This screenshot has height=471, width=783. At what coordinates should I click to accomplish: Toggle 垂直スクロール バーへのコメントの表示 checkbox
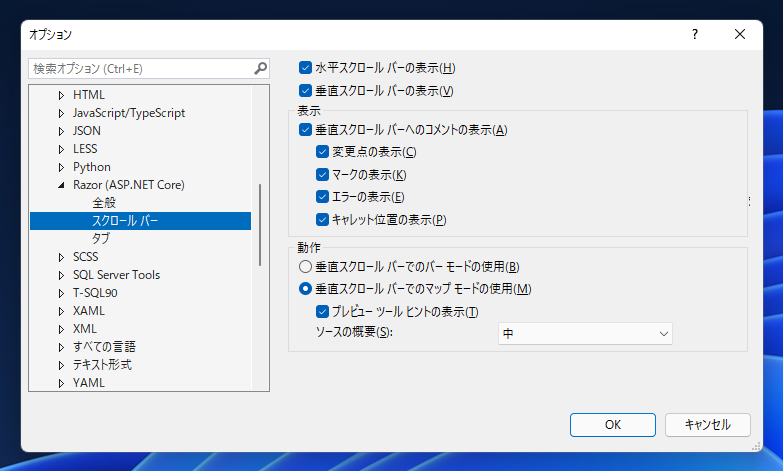click(x=305, y=130)
